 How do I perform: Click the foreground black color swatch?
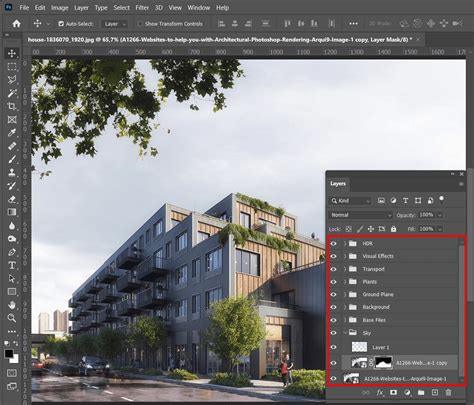[x=9, y=354]
